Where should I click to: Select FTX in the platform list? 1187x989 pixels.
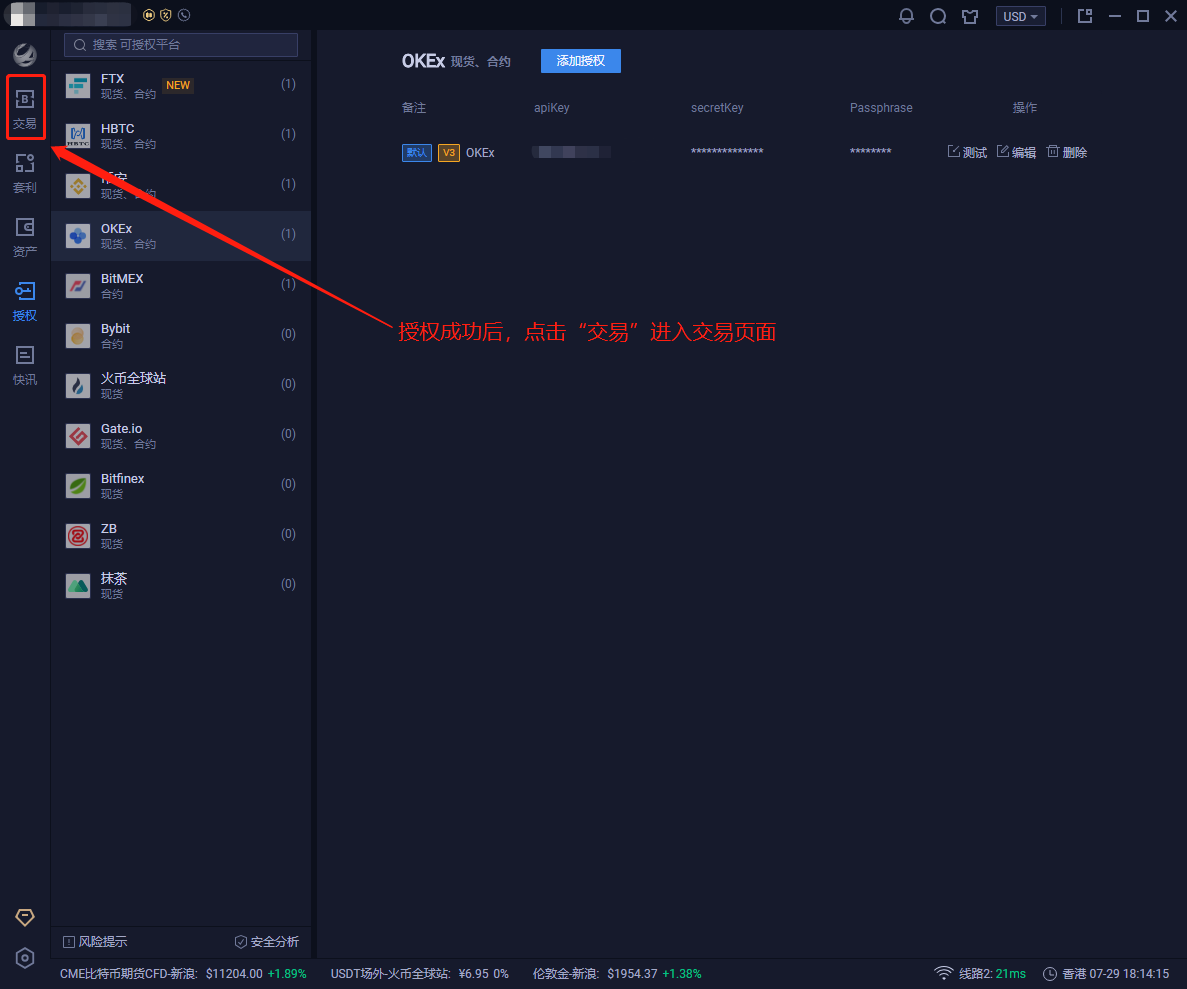click(x=181, y=86)
